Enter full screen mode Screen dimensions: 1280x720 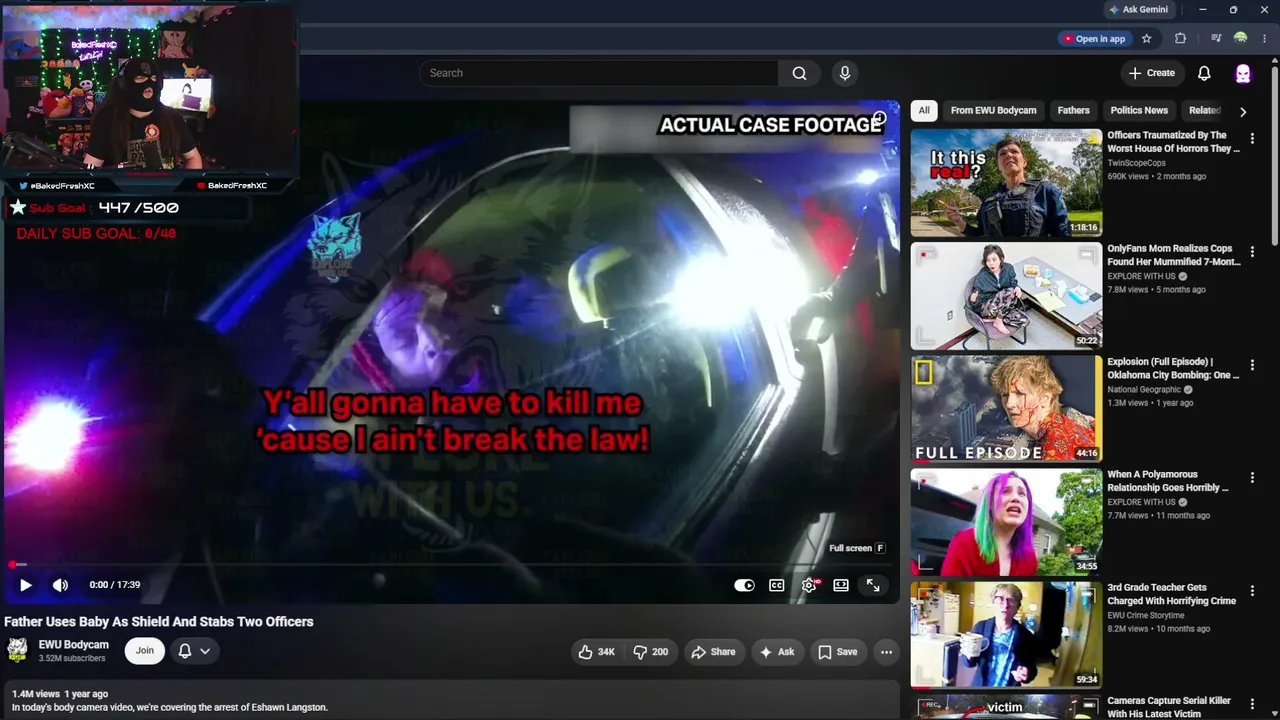(873, 585)
